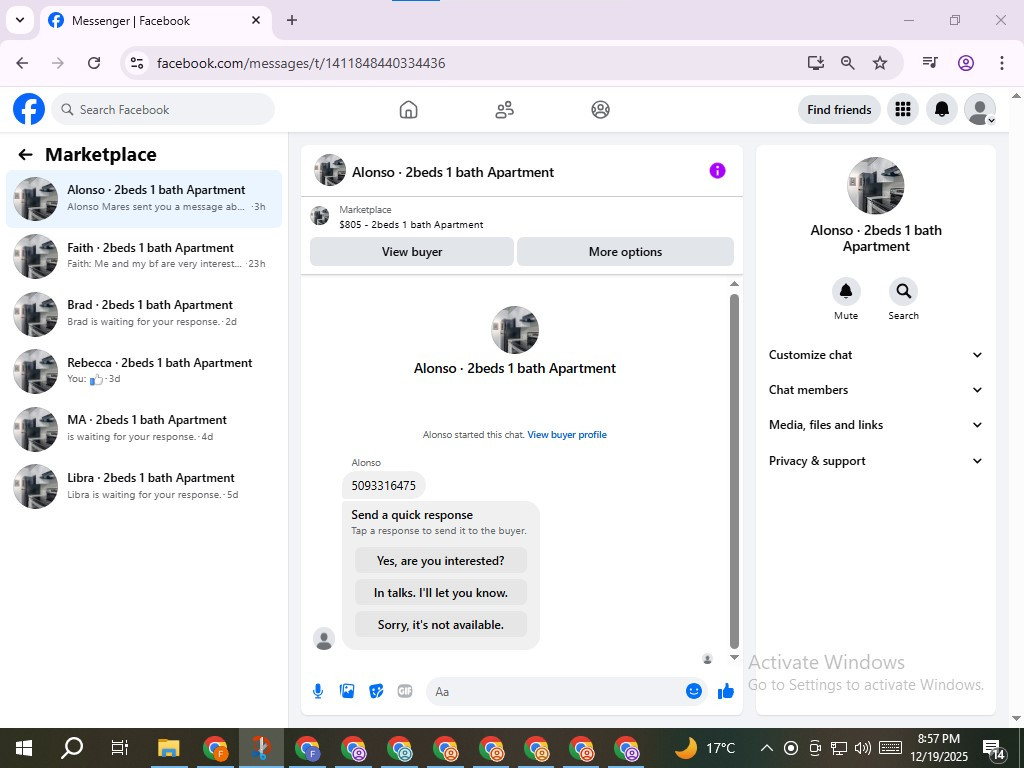Viewport: 1024px width, 768px height.
Task: Expand Chat members section
Action: coord(876,390)
